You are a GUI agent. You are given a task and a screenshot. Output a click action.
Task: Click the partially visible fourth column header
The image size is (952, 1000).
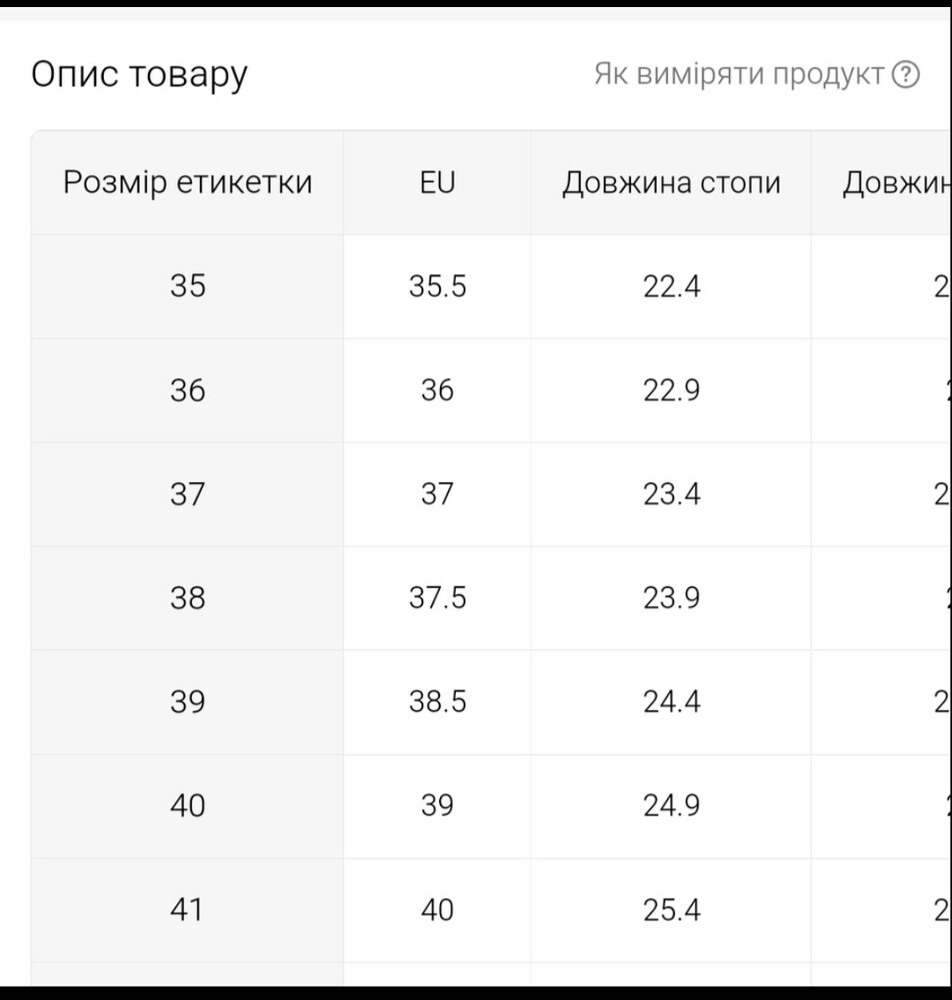[882, 182]
